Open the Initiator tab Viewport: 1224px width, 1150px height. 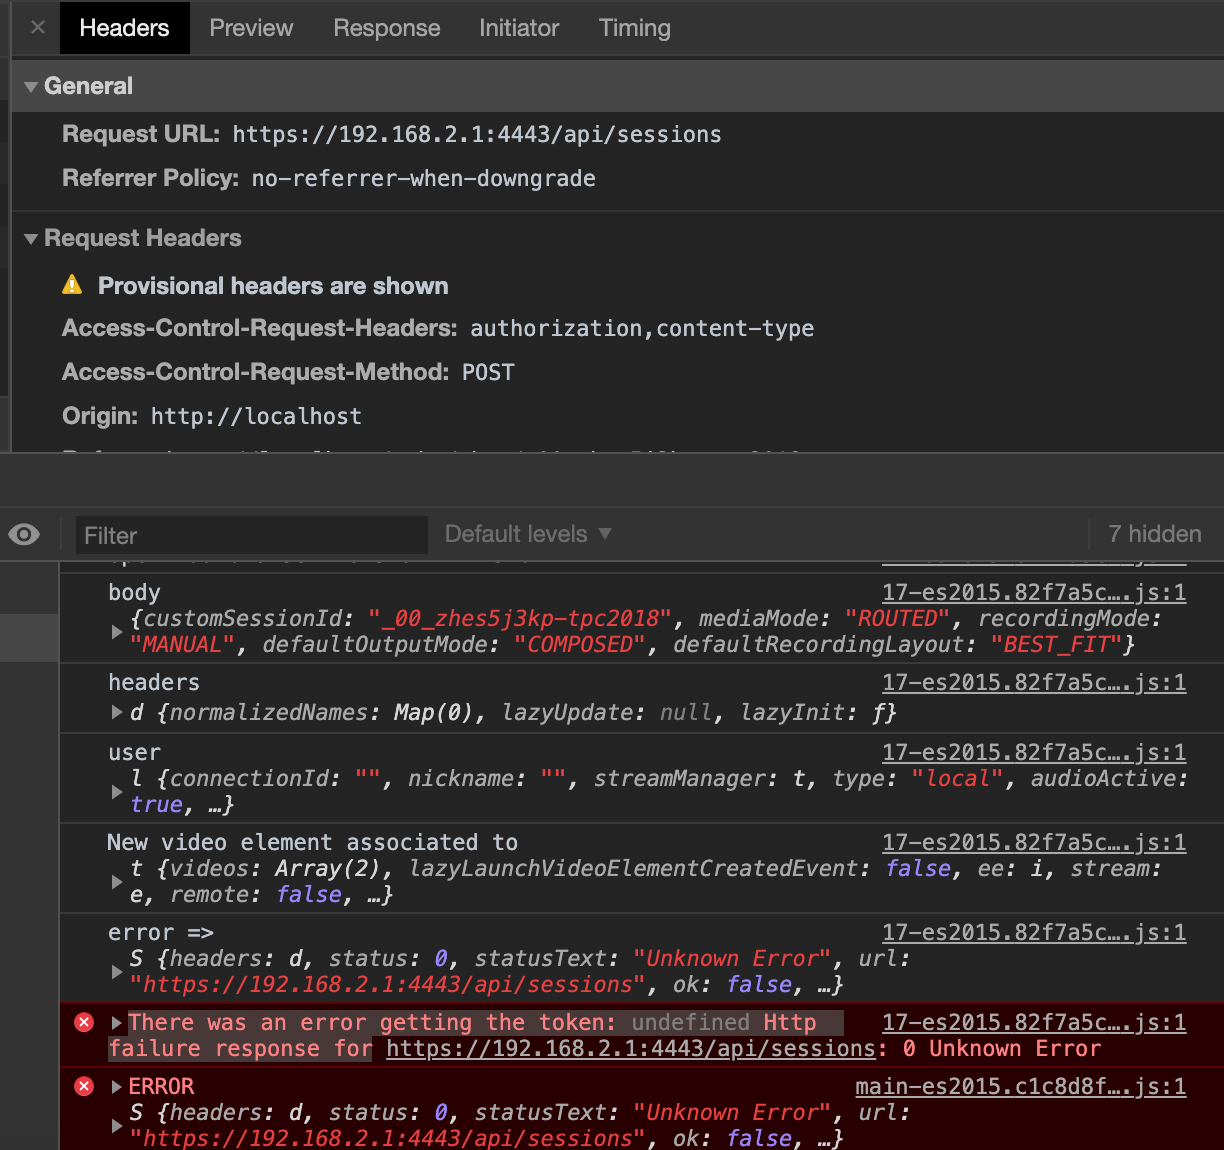[518, 28]
